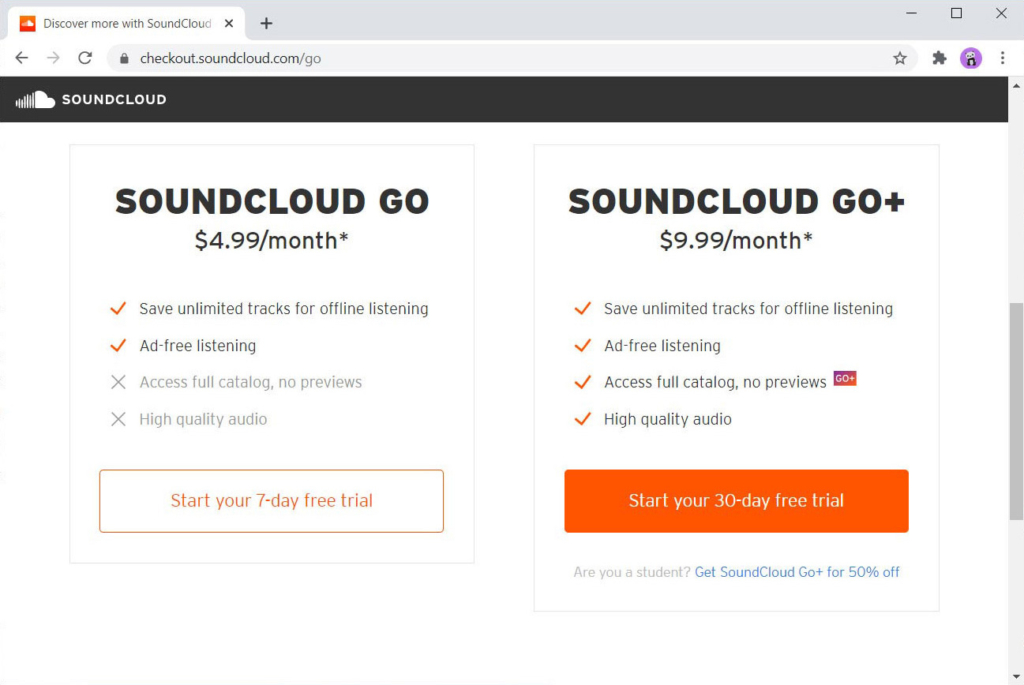Click the address bar URL
1024x685 pixels.
tap(230, 58)
